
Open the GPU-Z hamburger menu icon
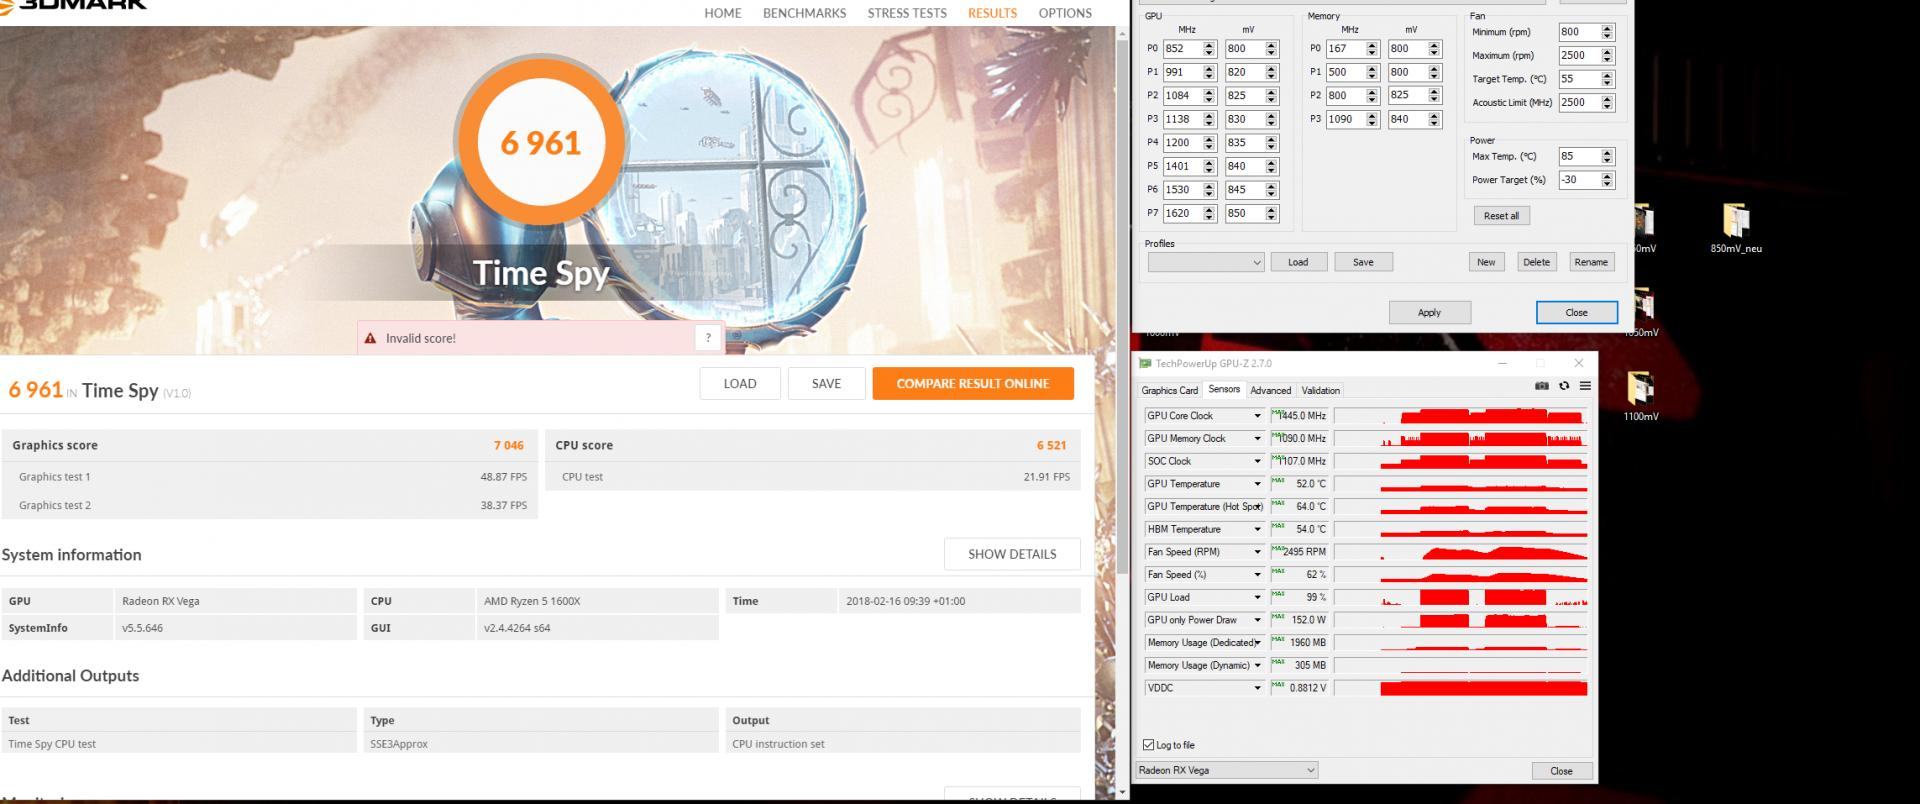(1585, 386)
